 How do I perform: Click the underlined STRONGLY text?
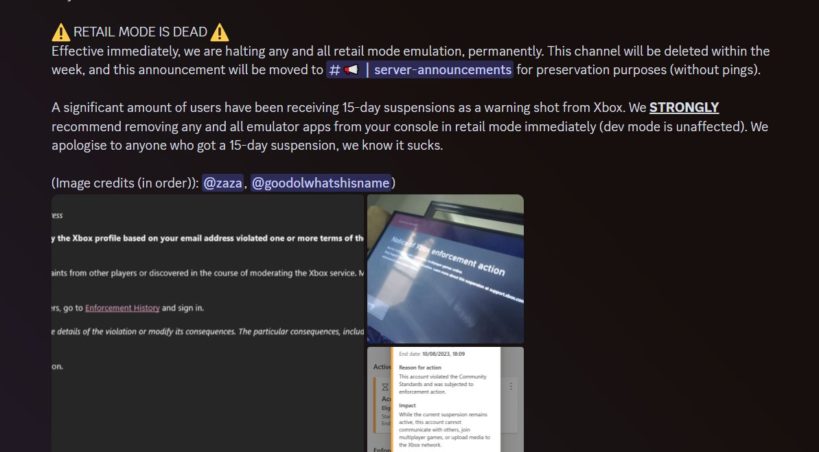click(684, 108)
